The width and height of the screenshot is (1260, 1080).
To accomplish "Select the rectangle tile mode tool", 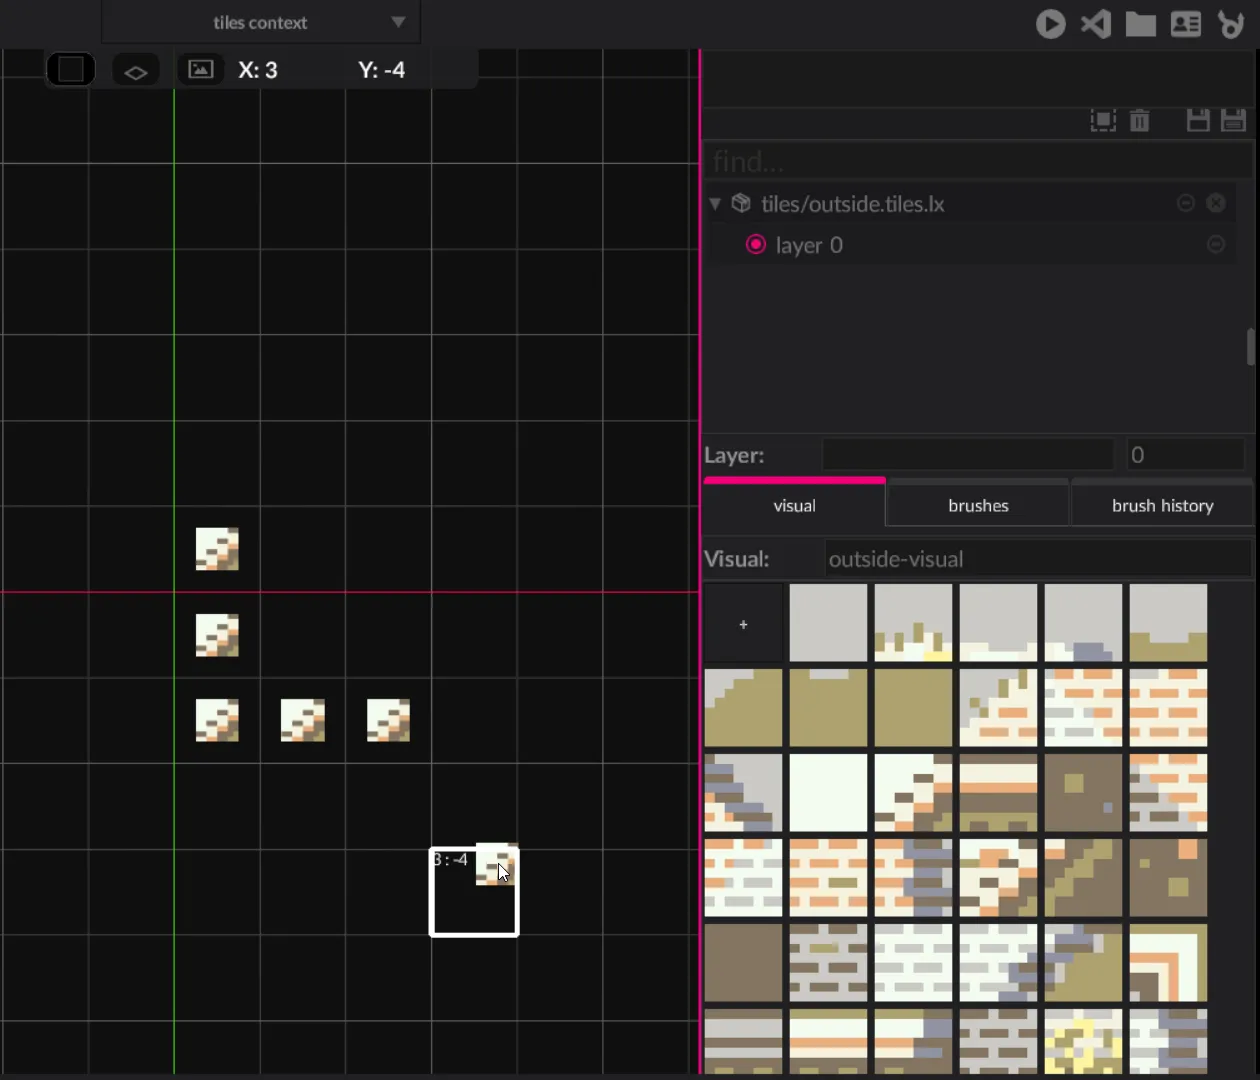I will (71, 70).
